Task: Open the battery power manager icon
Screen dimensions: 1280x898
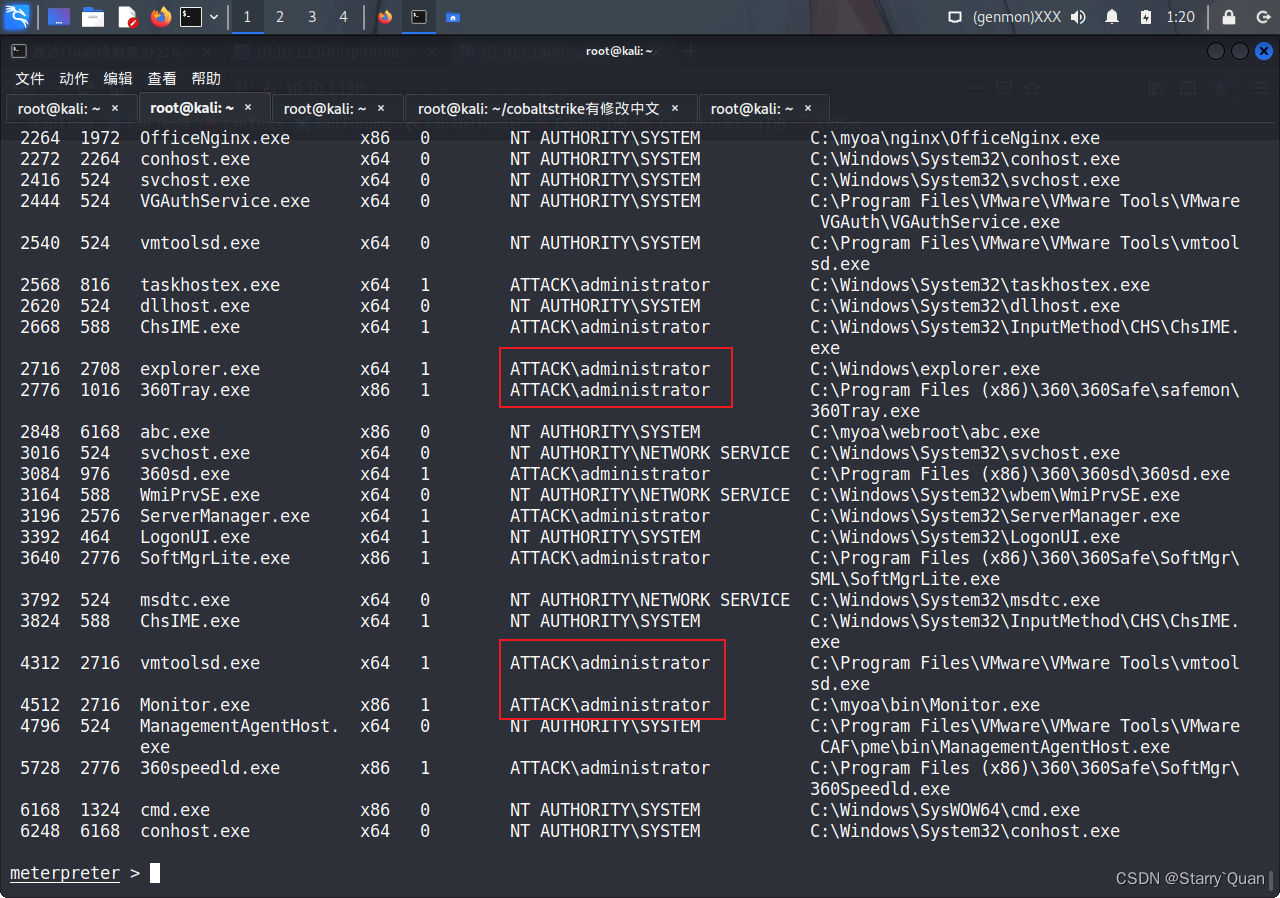Action: [1146, 17]
